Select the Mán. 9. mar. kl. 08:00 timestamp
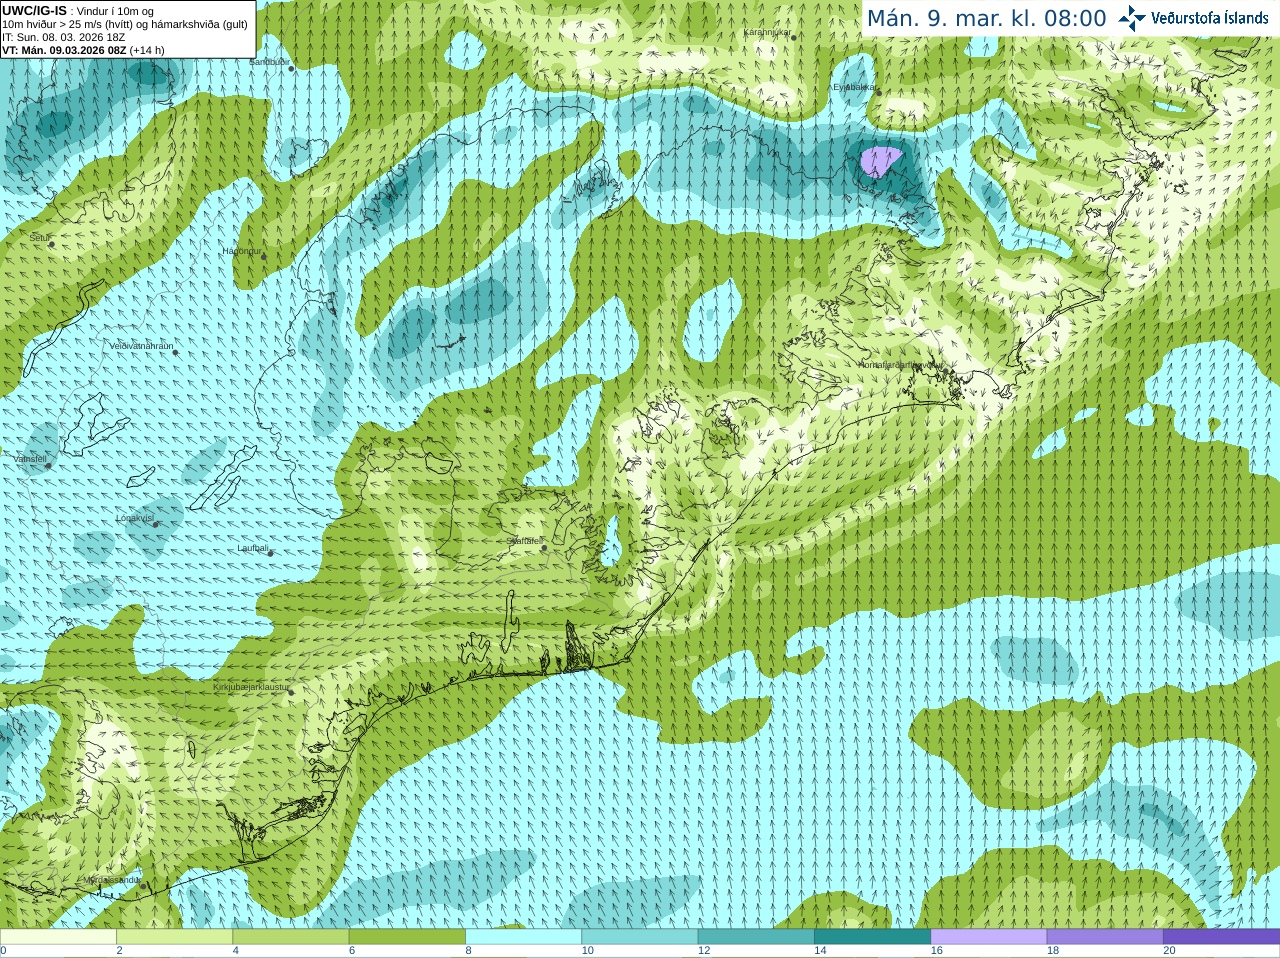Screen dimensions: 1280x958 point(986,19)
